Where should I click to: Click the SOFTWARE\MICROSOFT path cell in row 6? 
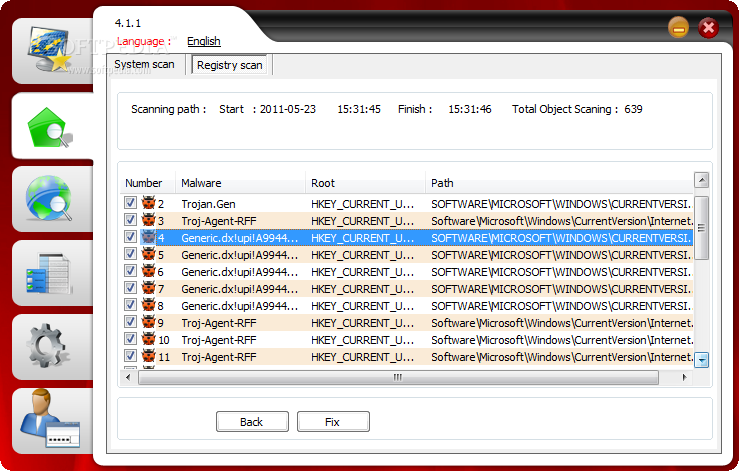click(561, 272)
